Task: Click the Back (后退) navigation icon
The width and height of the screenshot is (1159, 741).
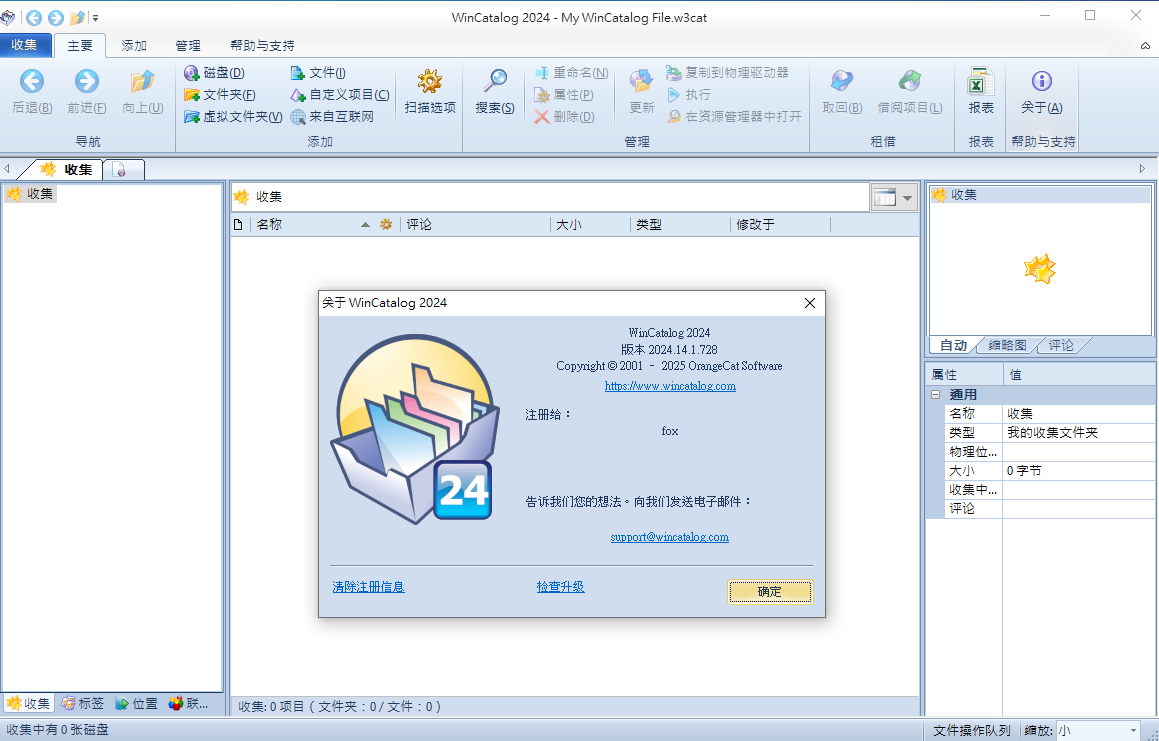Action: pyautogui.click(x=32, y=81)
